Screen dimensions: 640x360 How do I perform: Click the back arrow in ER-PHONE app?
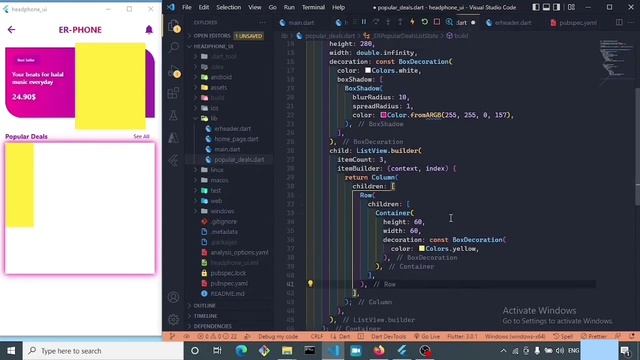click(x=11, y=29)
